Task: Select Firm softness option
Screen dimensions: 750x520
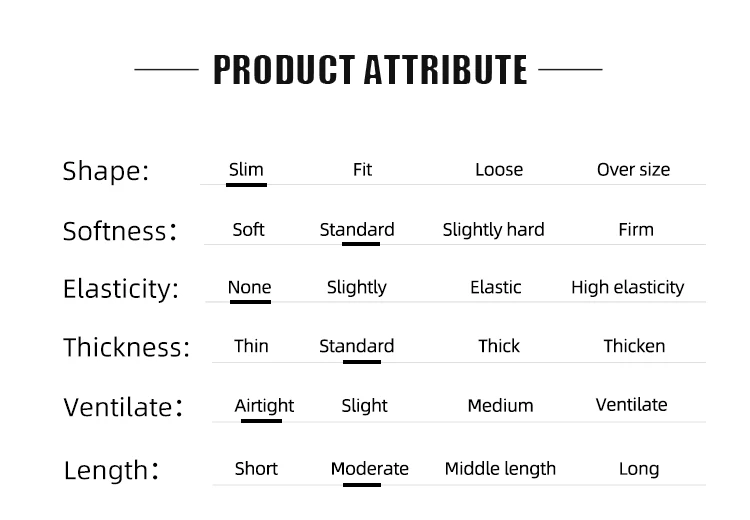Action: [636, 230]
